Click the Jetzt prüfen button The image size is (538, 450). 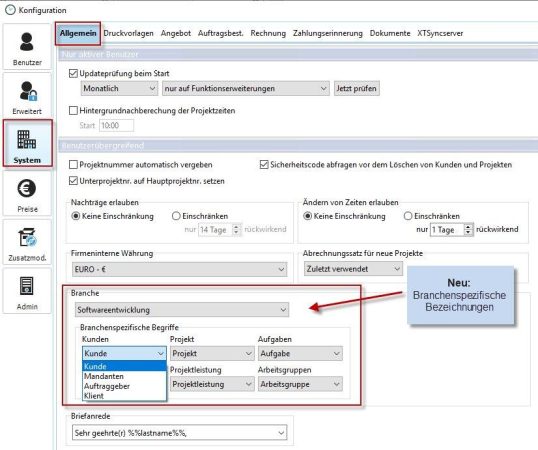pos(356,88)
